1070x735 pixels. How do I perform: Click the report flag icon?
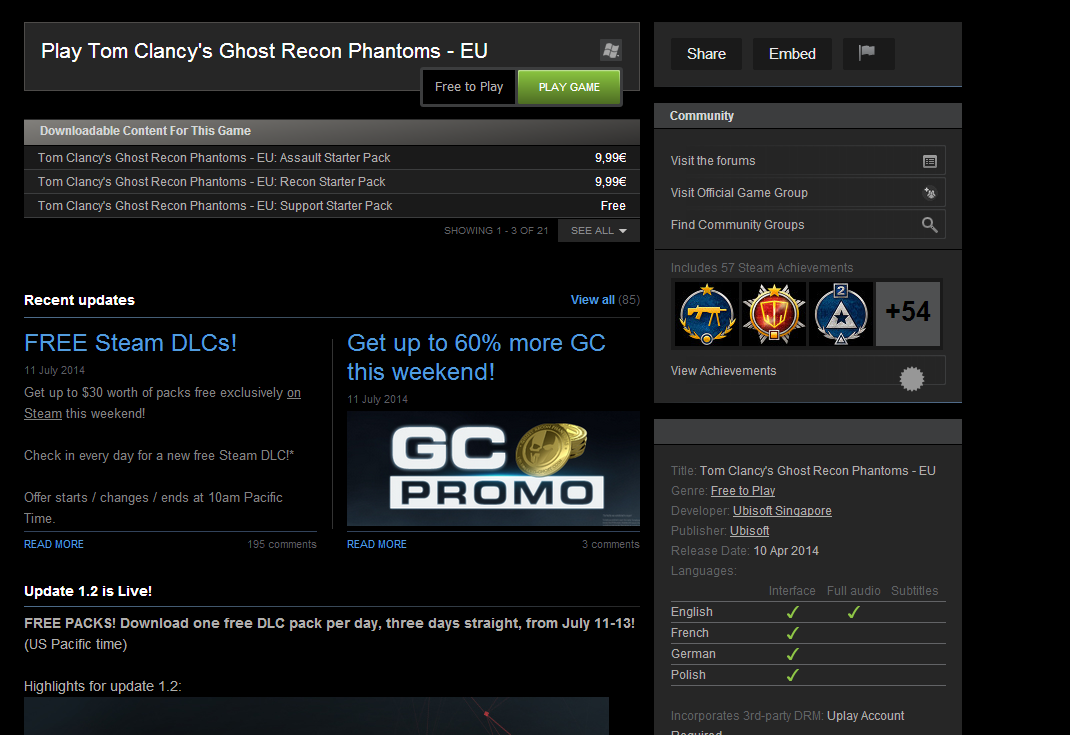867,53
